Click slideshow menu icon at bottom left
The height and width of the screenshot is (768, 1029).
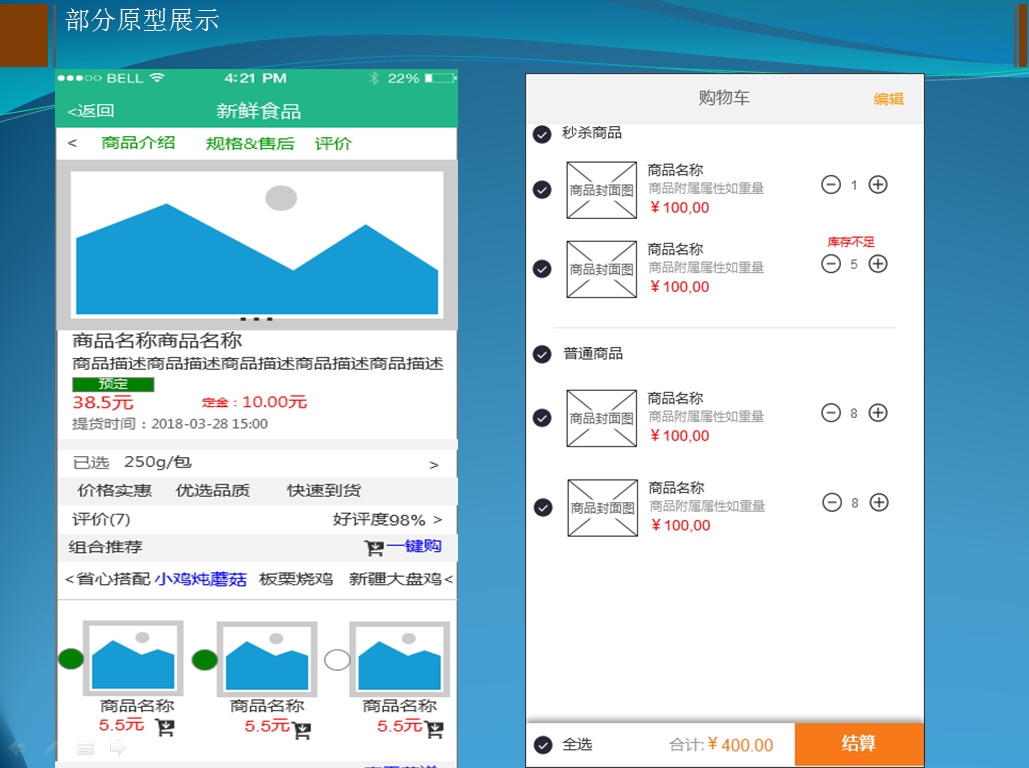[85, 748]
